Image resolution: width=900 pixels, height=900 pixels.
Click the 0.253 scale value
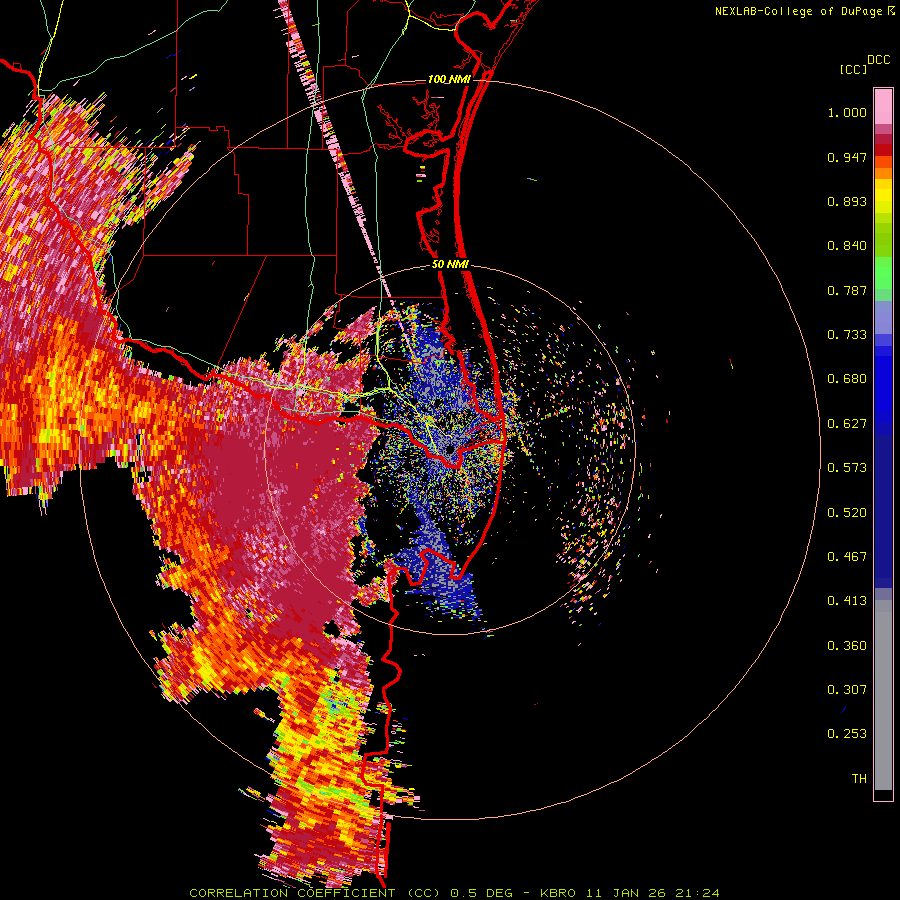tap(847, 734)
